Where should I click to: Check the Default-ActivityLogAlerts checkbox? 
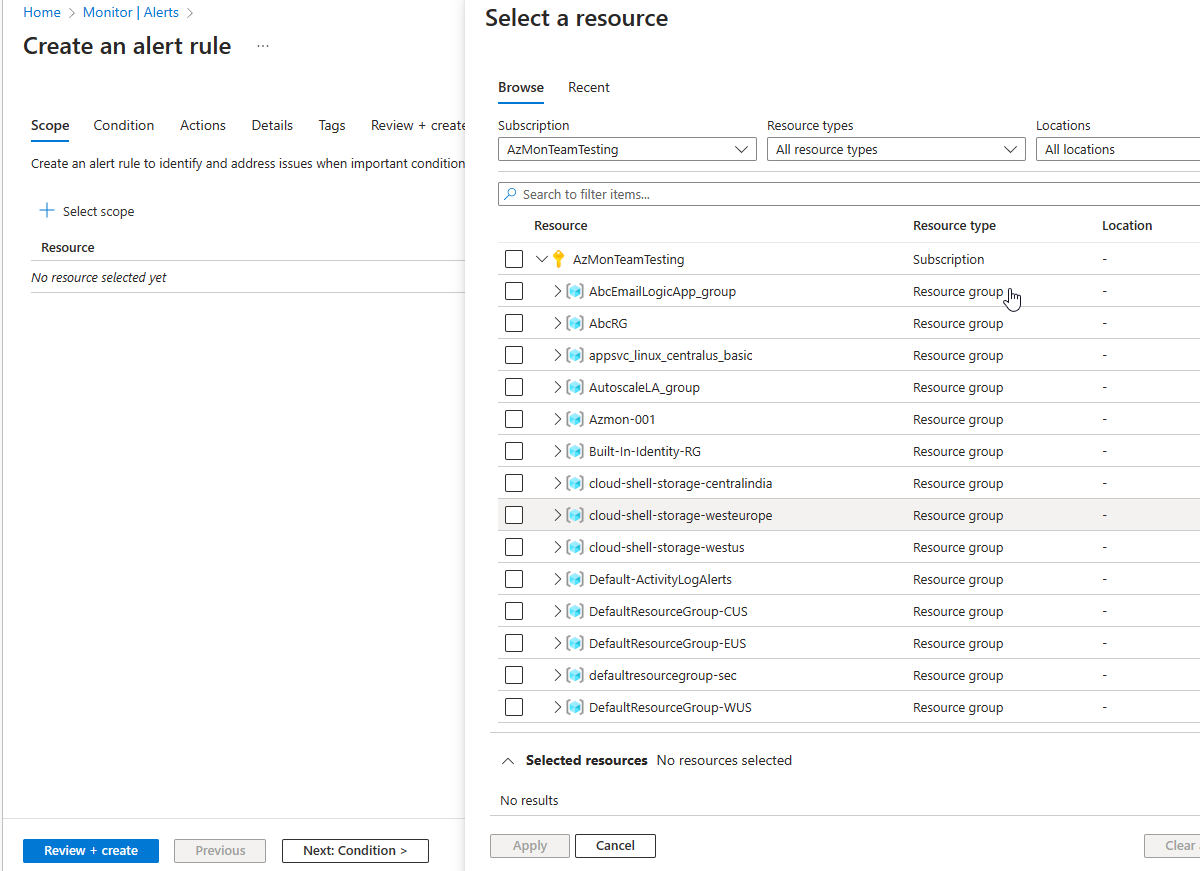click(514, 579)
